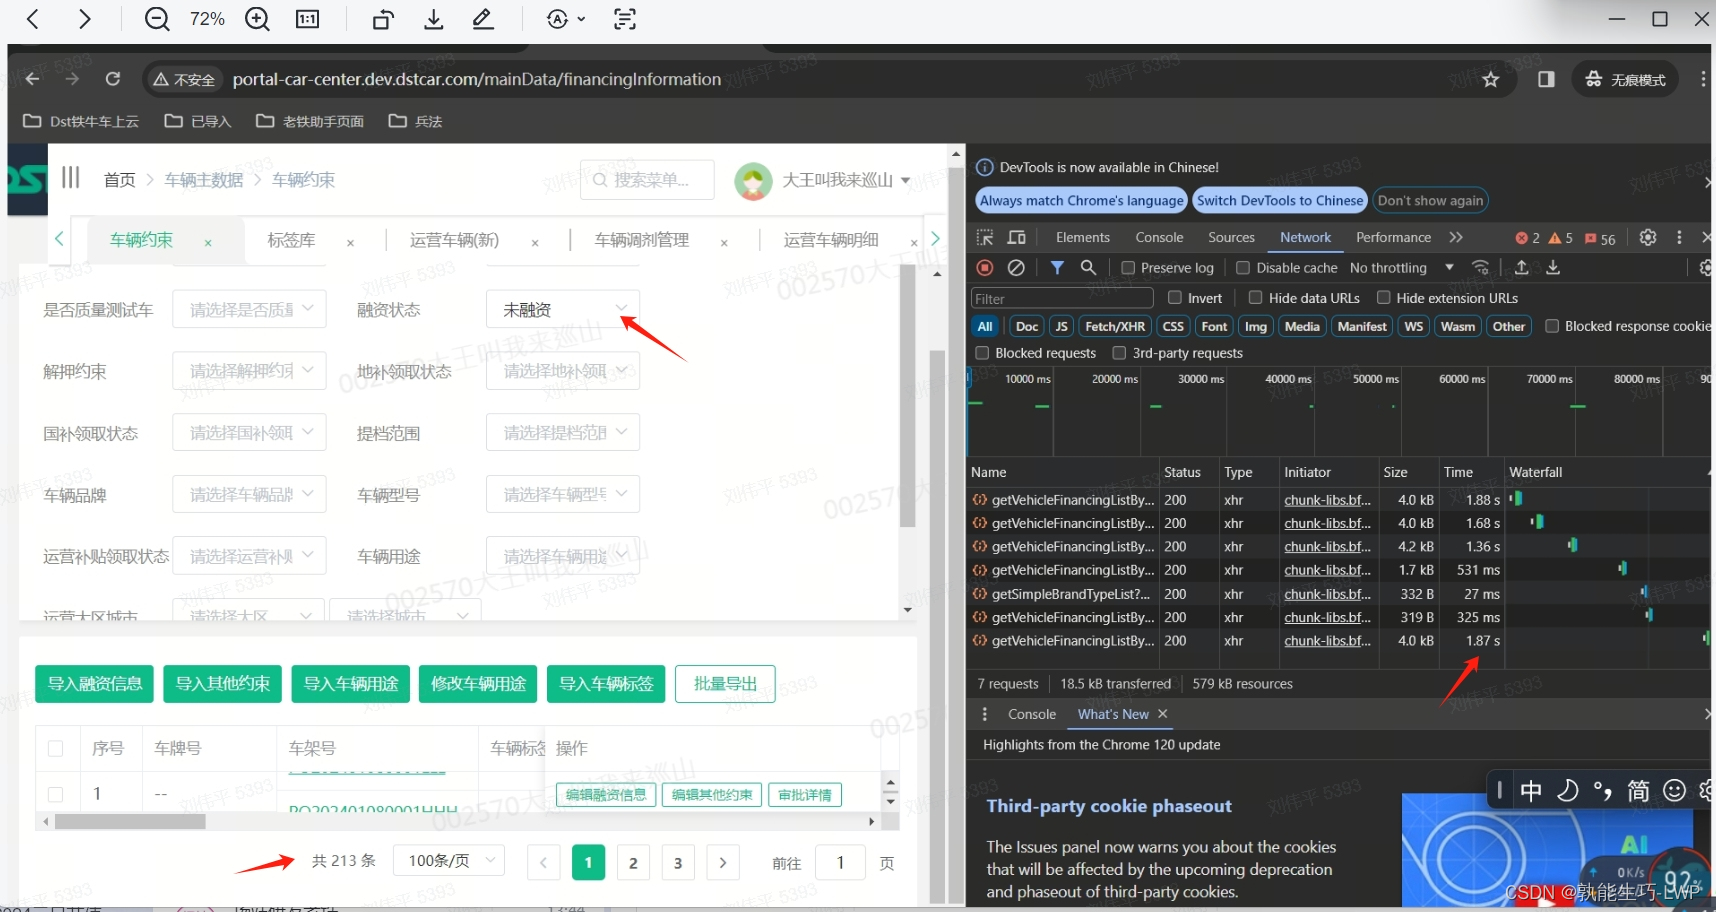This screenshot has height=912, width=1716.
Task: Open DevTools settings gear
Action: (1648, 237)
